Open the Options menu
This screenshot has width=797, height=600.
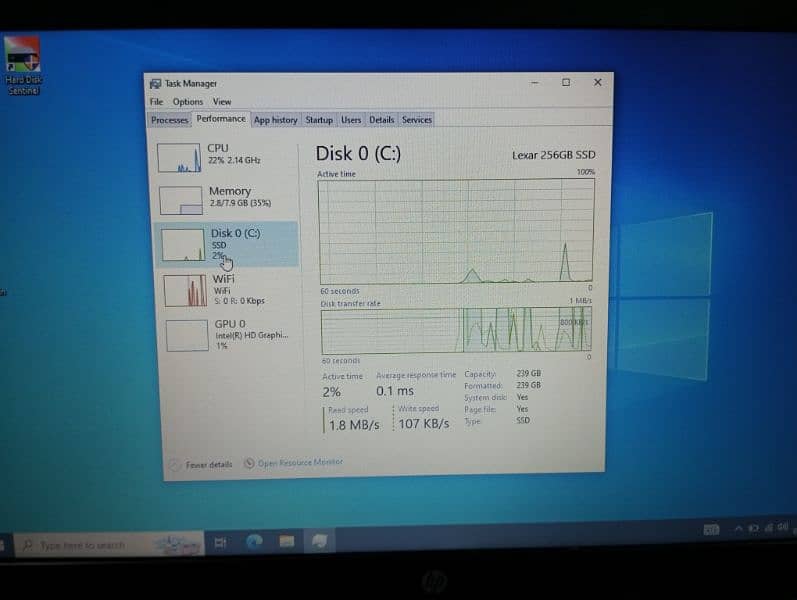click(x=187, y=102)
